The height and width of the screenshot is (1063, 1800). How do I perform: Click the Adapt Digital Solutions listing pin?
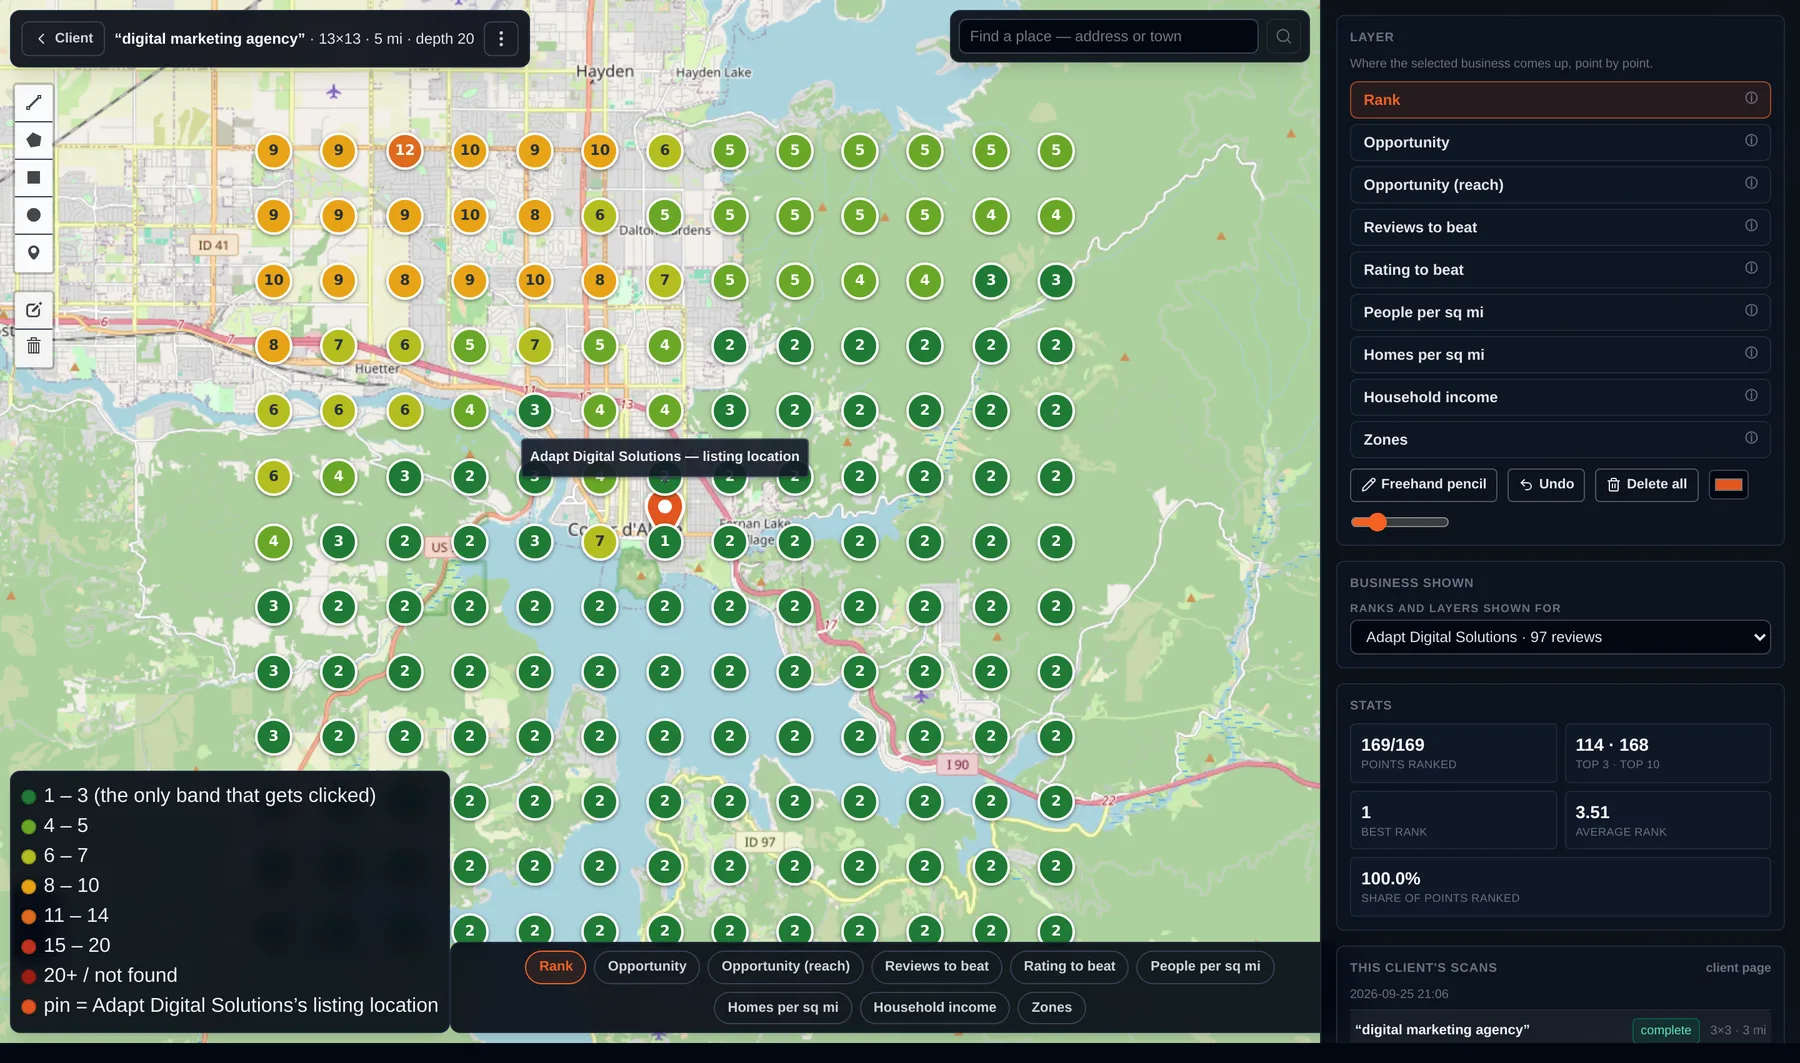point(665,507)
